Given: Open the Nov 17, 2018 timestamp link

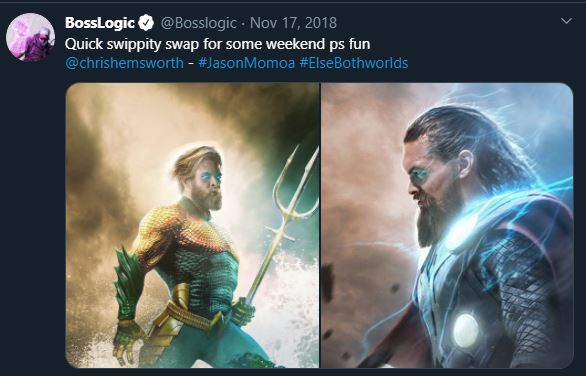Looking at the screenshot, I should point(293,23).
